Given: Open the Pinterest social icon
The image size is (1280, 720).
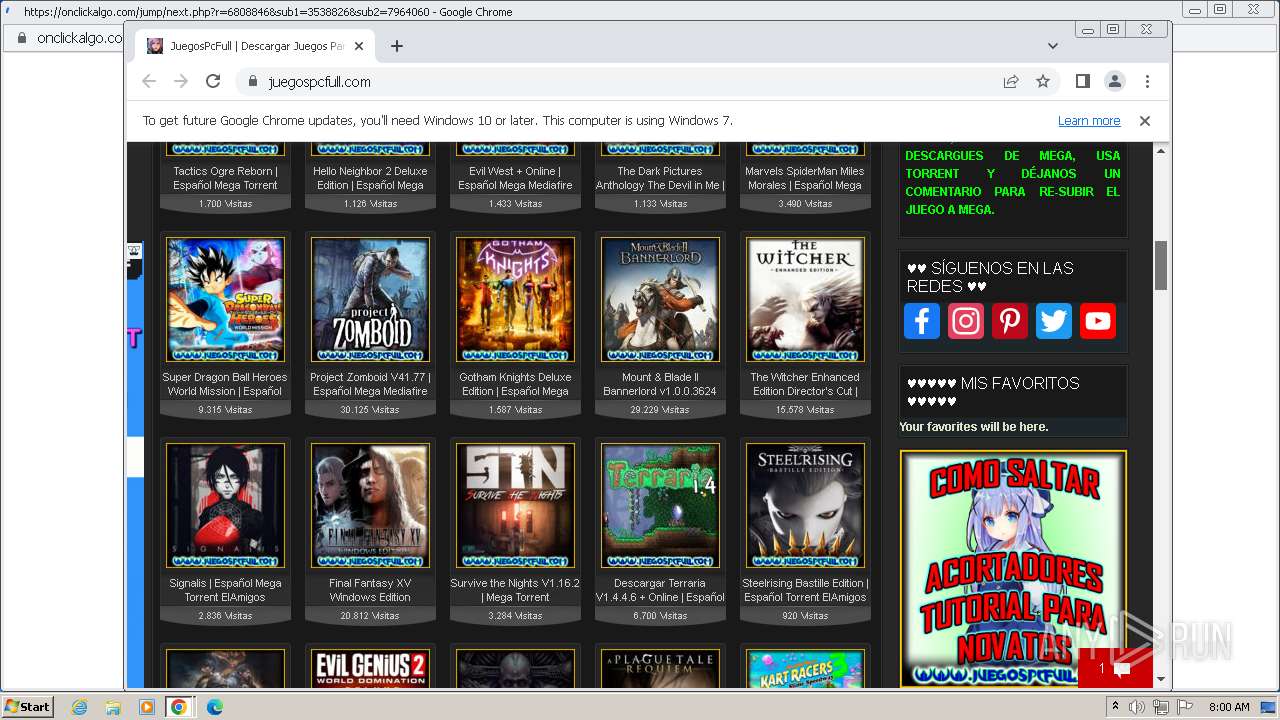Looking at the screenshot, I should coord(1010,321).
